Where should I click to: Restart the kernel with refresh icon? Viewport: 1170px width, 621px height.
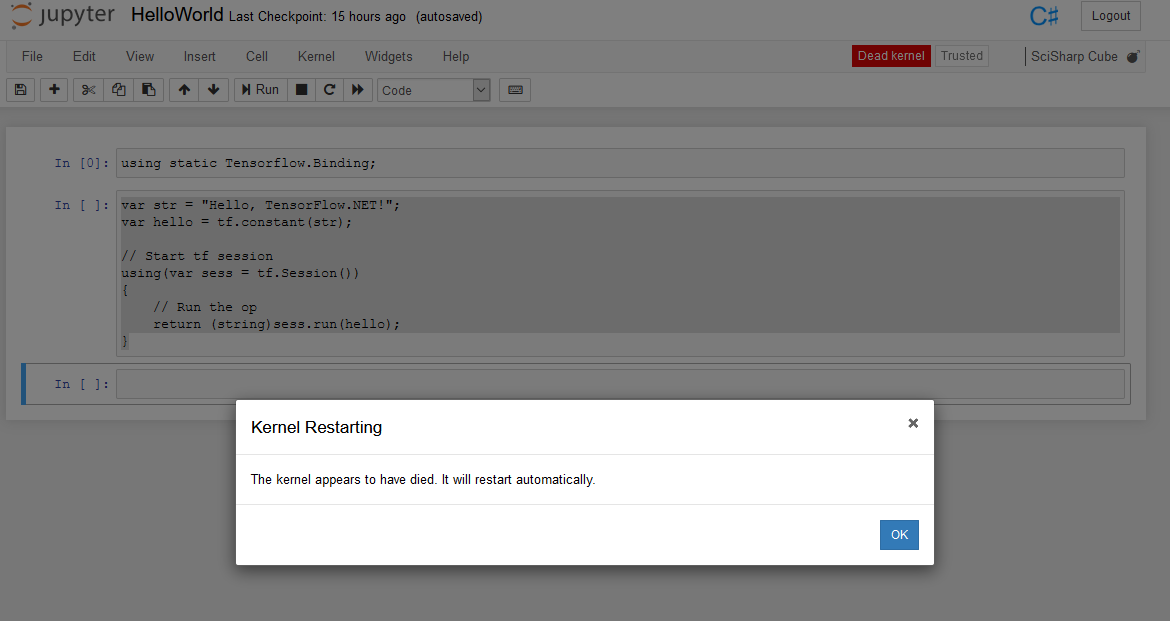[329, 90]
